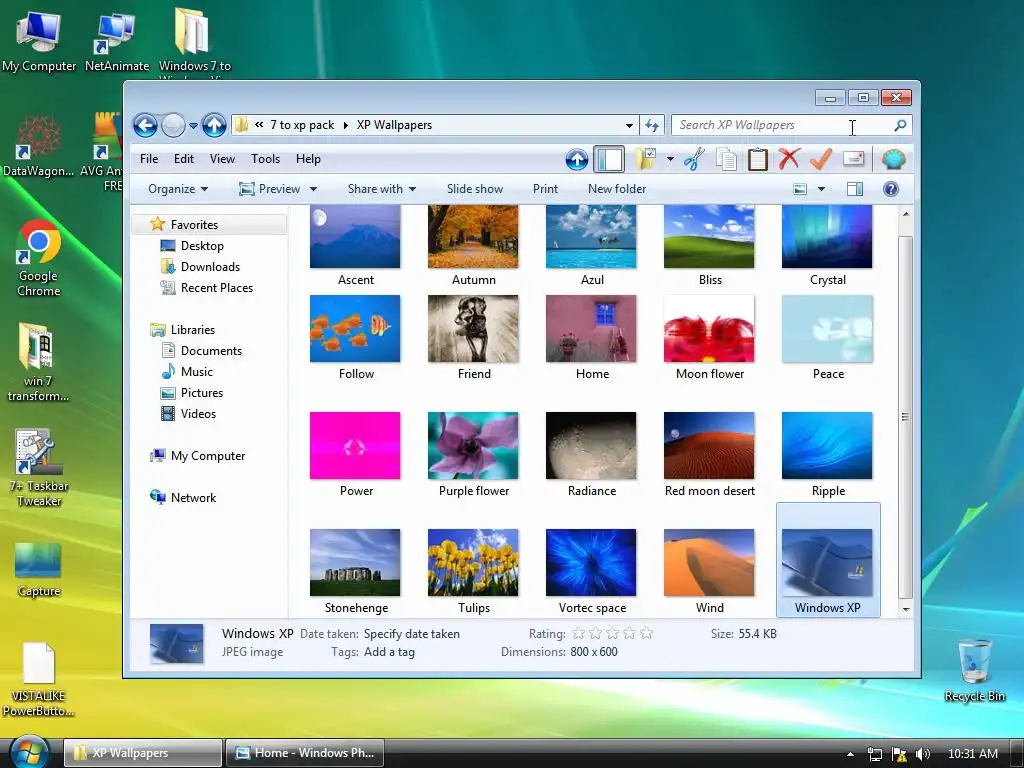Select the Tulips wallpaper thumbnail
The height and width of the screenshot is (768, 1024).
[x=473, y=571]
